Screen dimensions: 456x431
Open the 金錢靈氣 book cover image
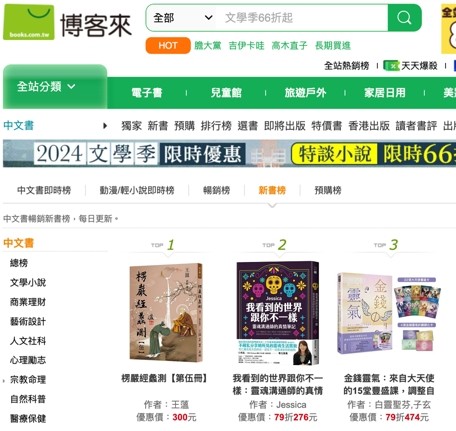click(x=389, y=313)
